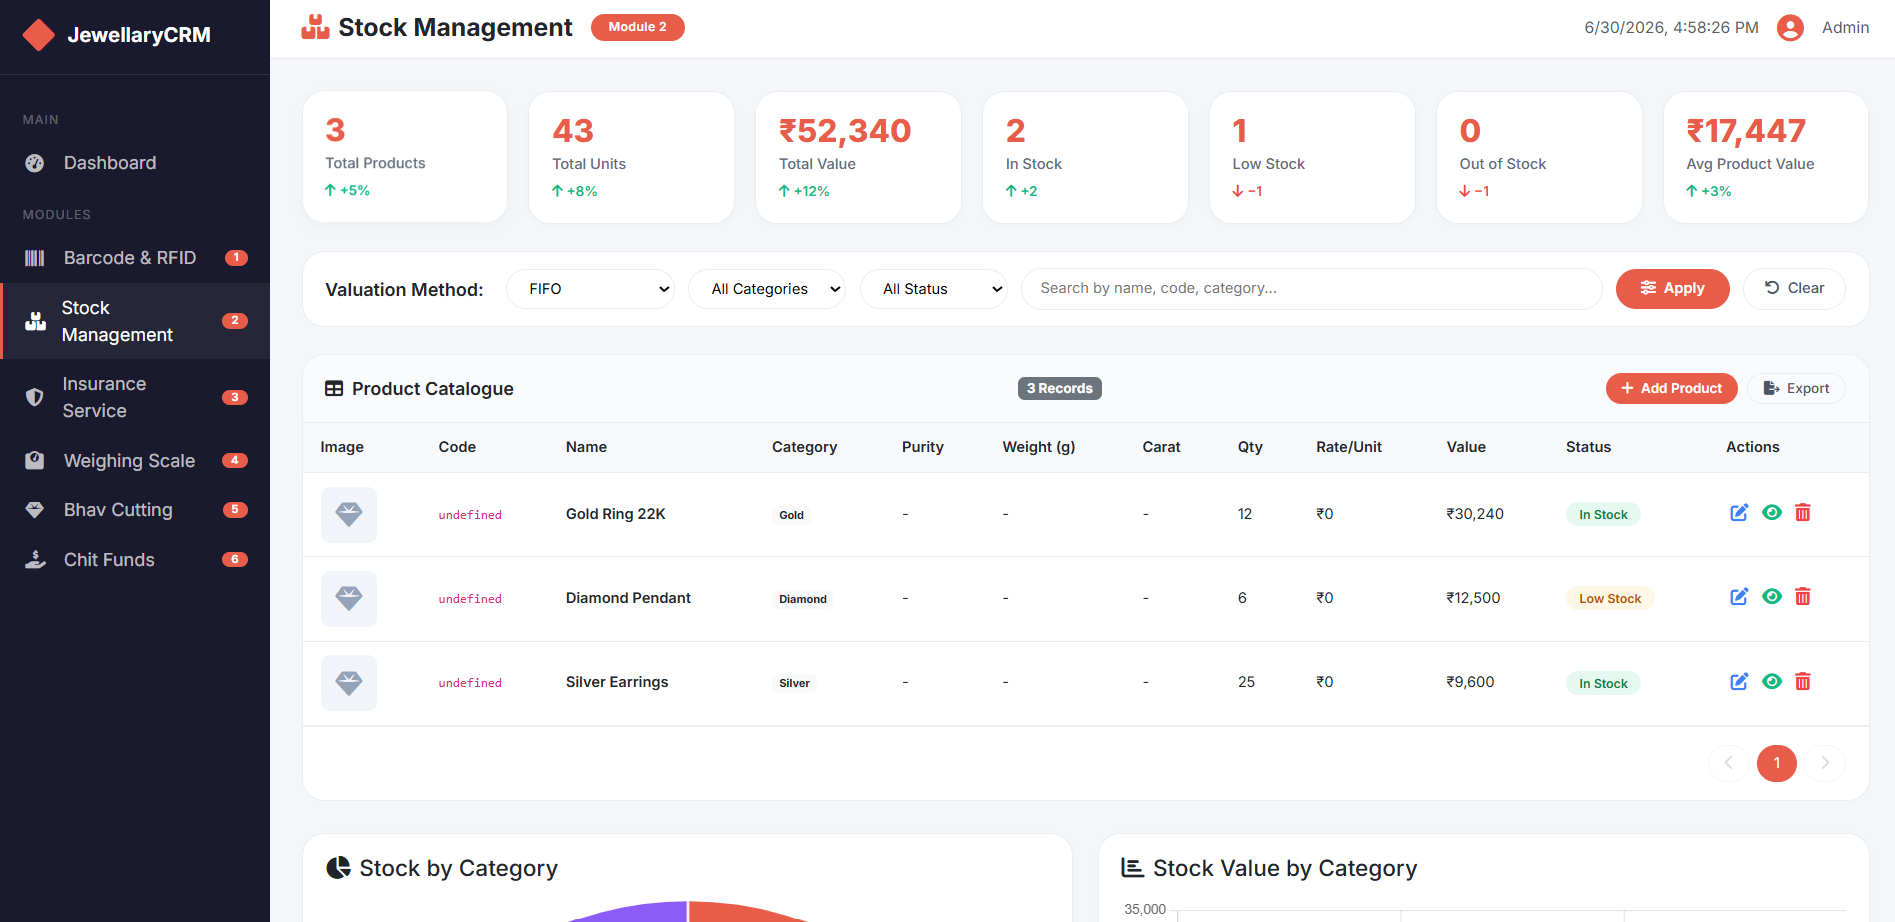Click the Out of Stock stat card

[x=1539, y=157]
